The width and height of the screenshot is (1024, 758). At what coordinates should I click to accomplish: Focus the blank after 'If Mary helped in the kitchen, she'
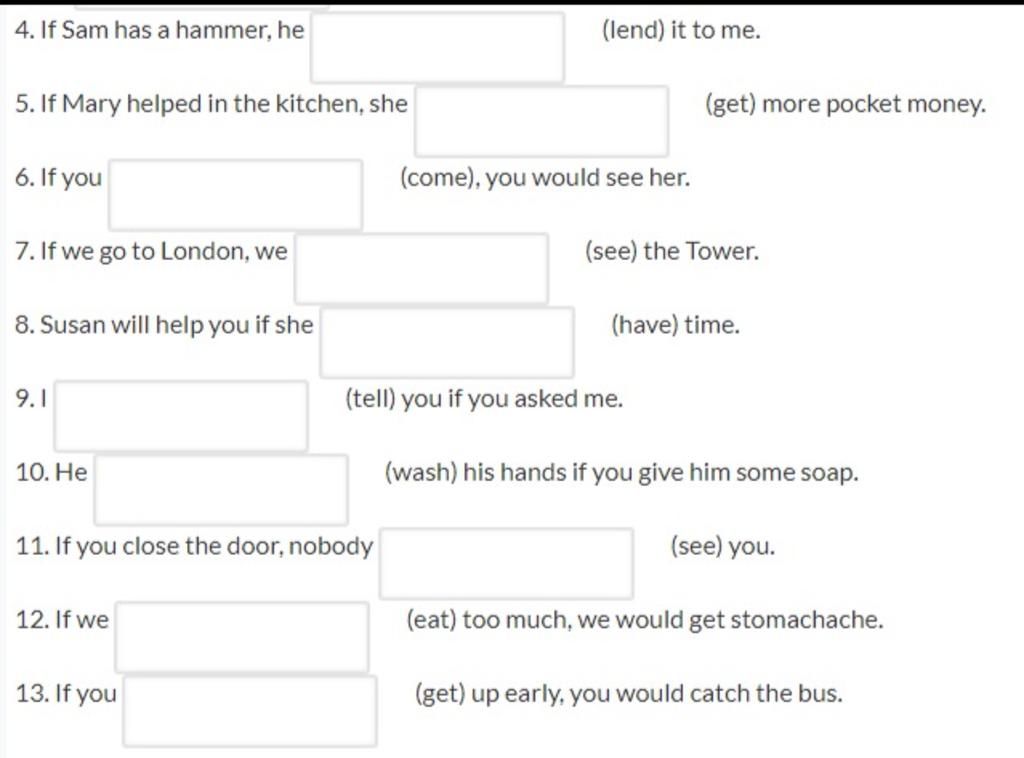click(x=541, y=121)
